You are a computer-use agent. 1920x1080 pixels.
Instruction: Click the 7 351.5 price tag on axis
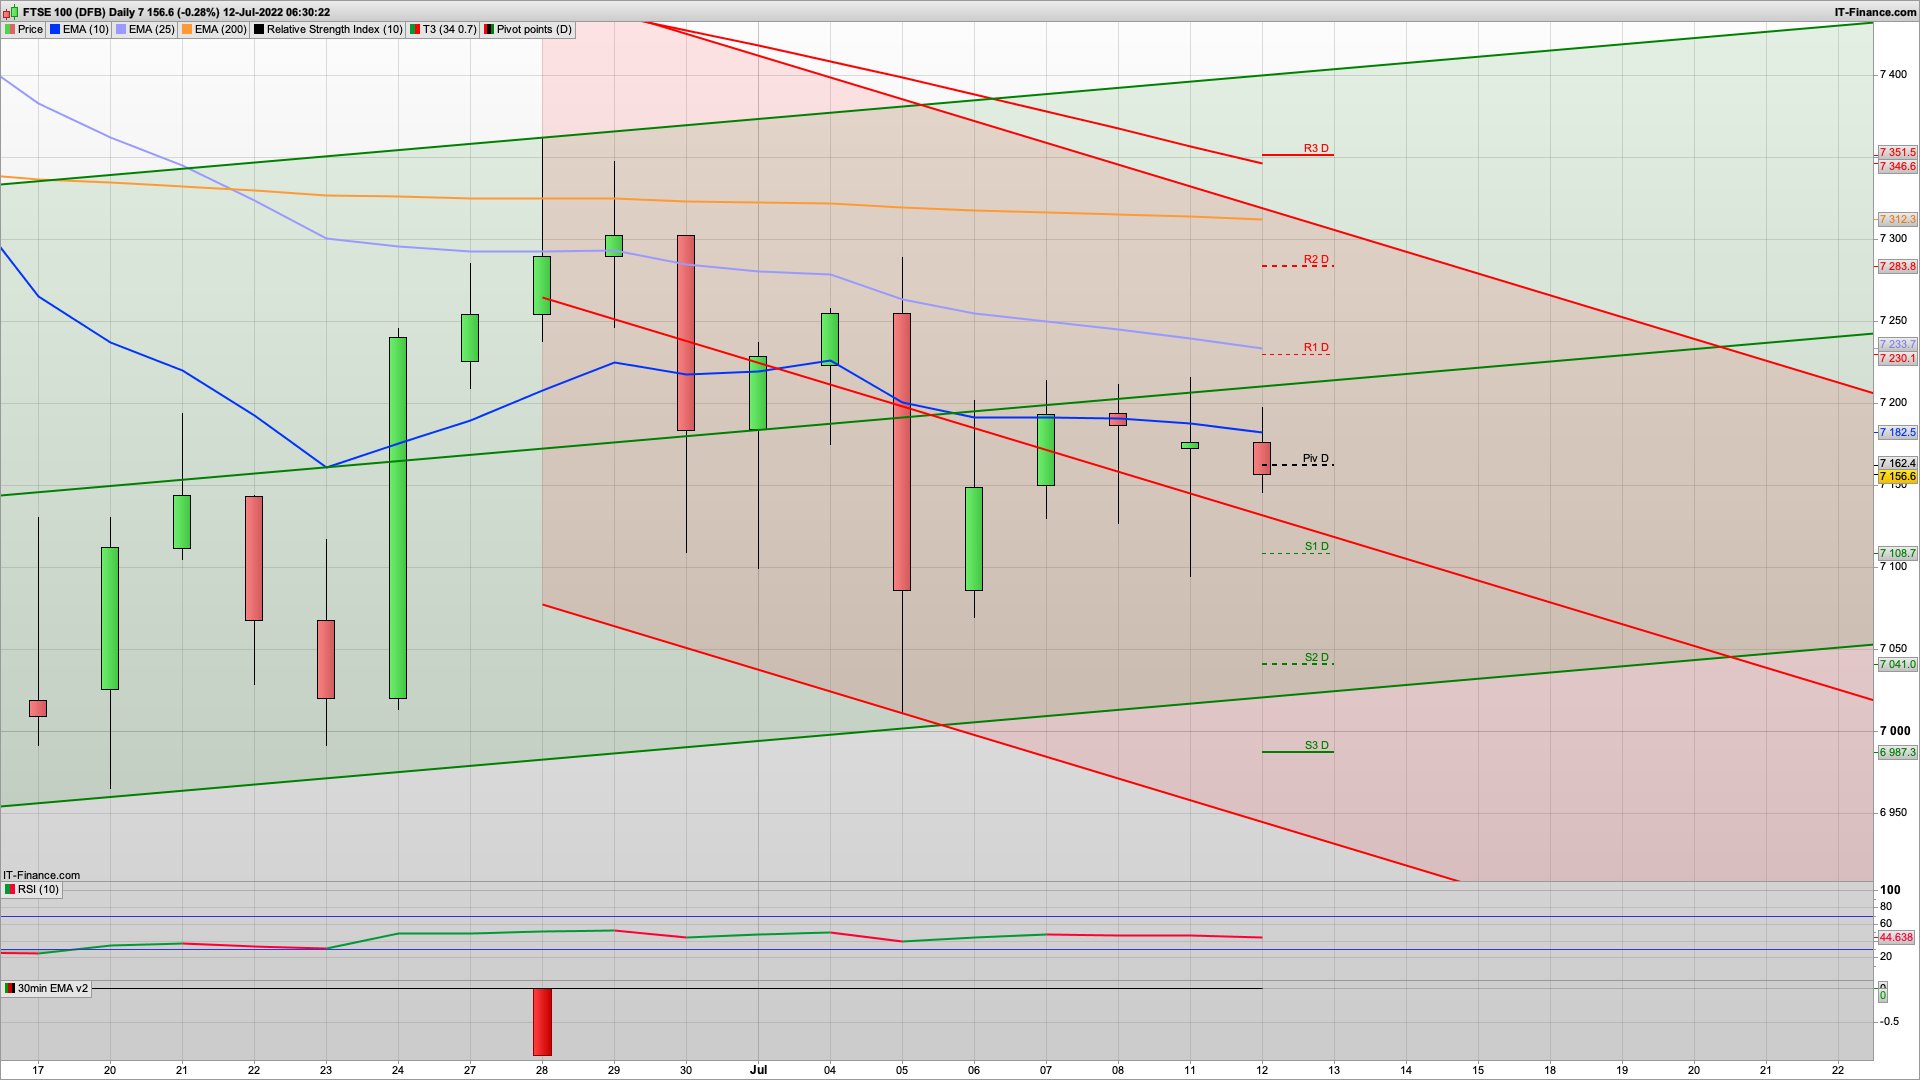(x=1897, y=153)
